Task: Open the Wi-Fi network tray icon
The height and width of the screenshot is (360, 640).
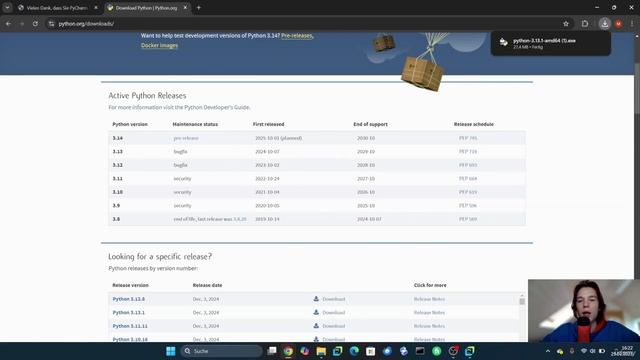Action: pos(584,351)
